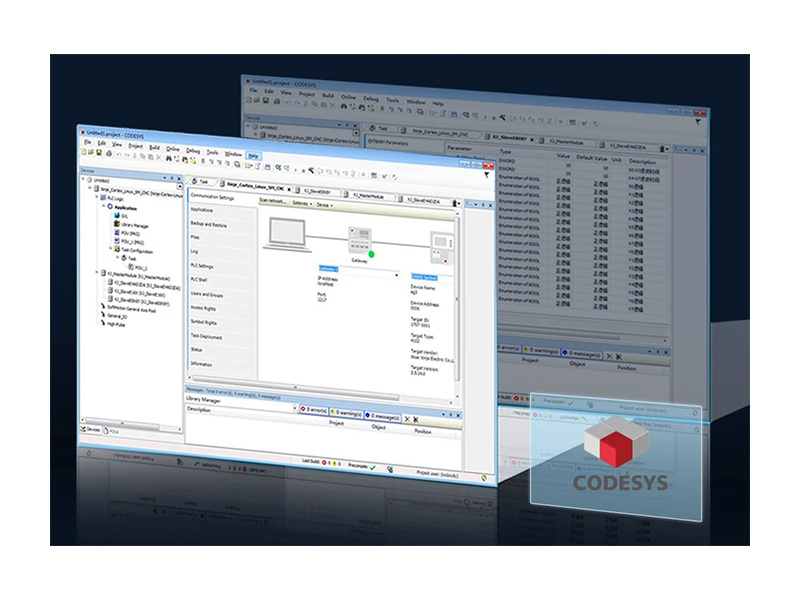Switch to the POUs tab below the device tree
800x600 pixels.
[112, 431]
